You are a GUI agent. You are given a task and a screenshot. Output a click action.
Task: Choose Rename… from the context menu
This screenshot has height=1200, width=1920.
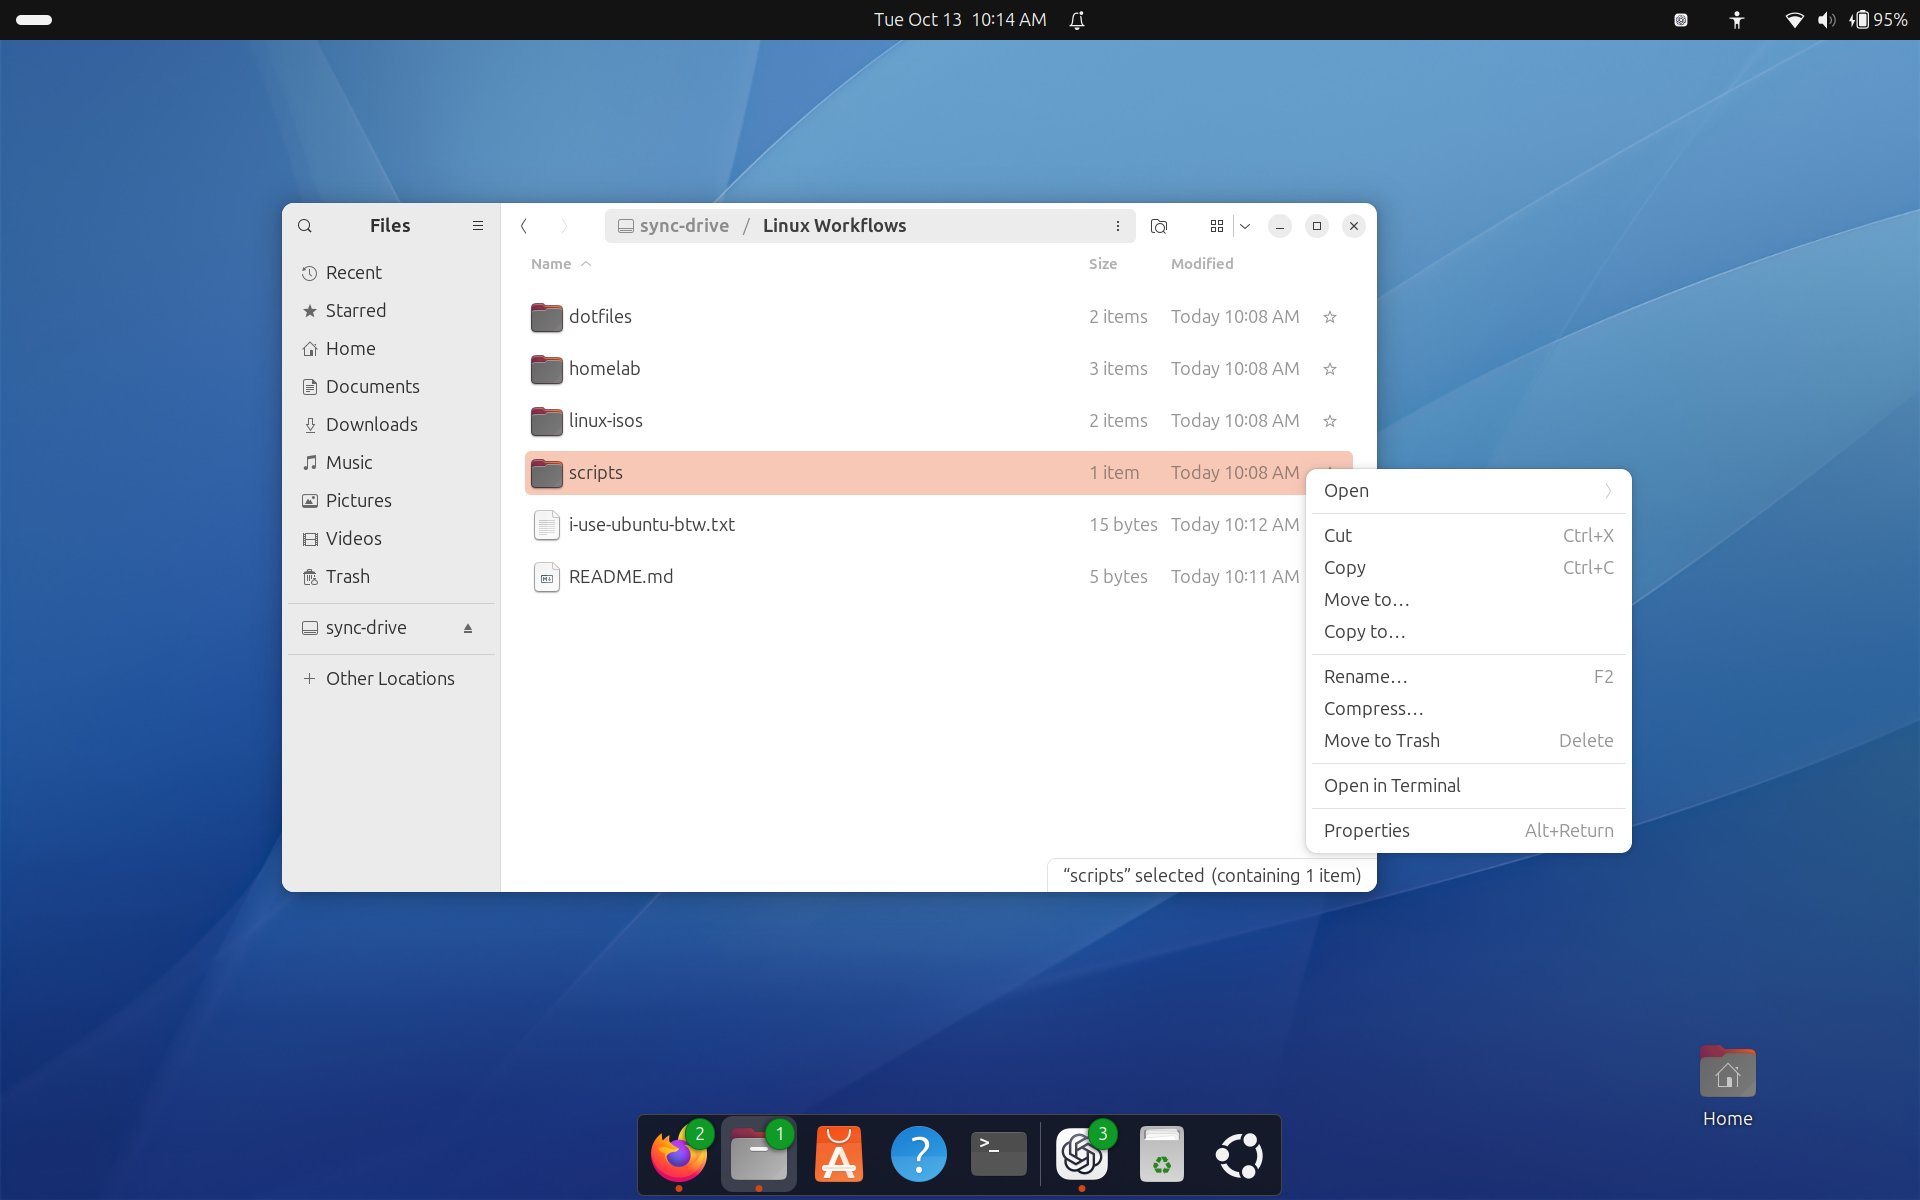click(1468, 677)
